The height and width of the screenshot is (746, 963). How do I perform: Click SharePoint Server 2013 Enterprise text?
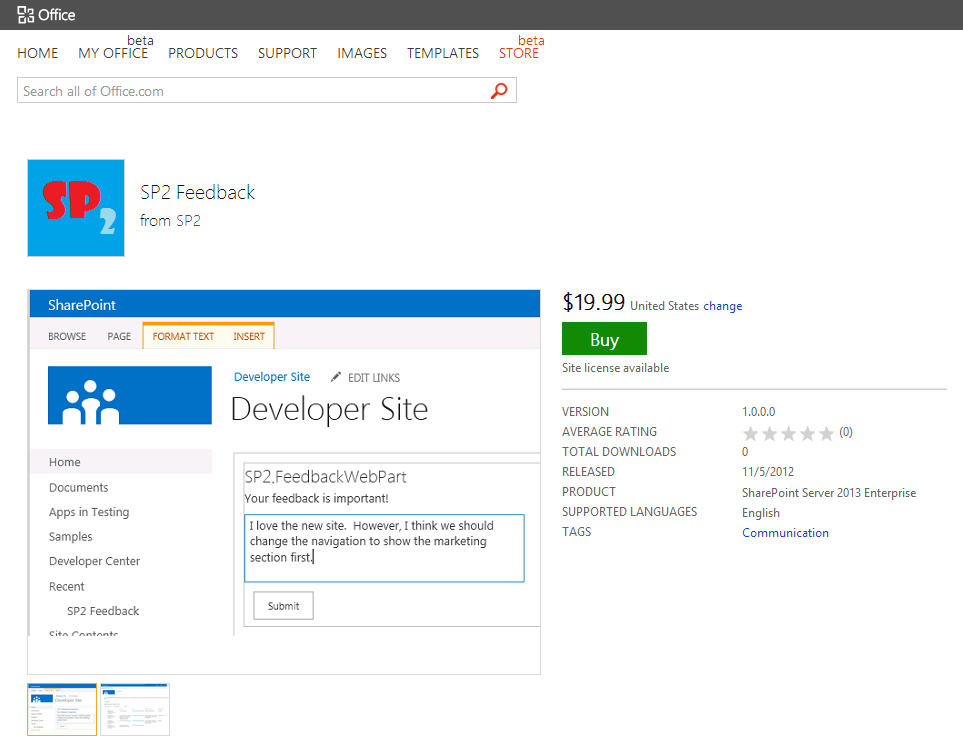[829, 492]
